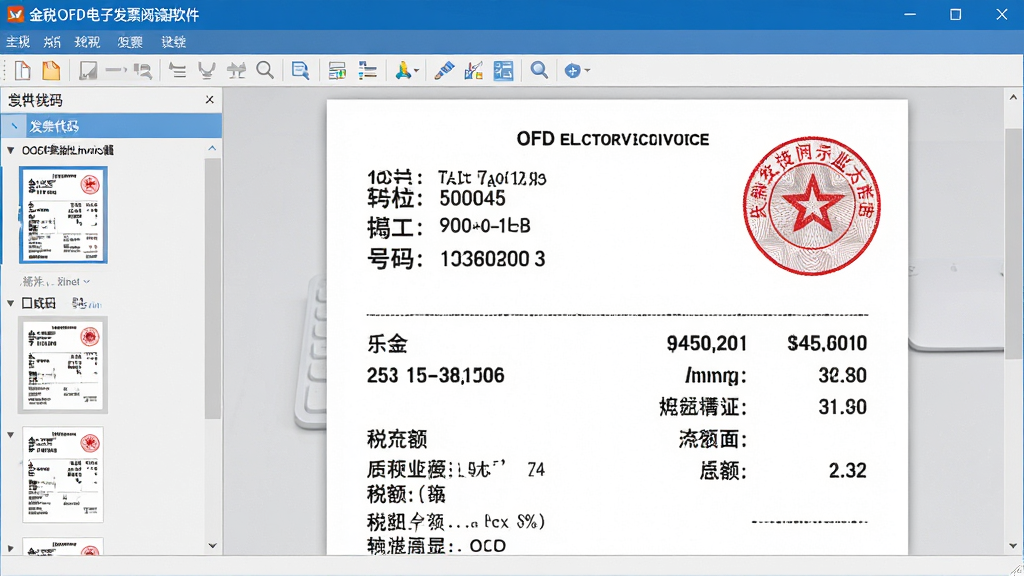This screenshot has height=576, width=1024.
Task: Click the pencil mark in the blue sidebar row
Action: (x=14, y=125)
